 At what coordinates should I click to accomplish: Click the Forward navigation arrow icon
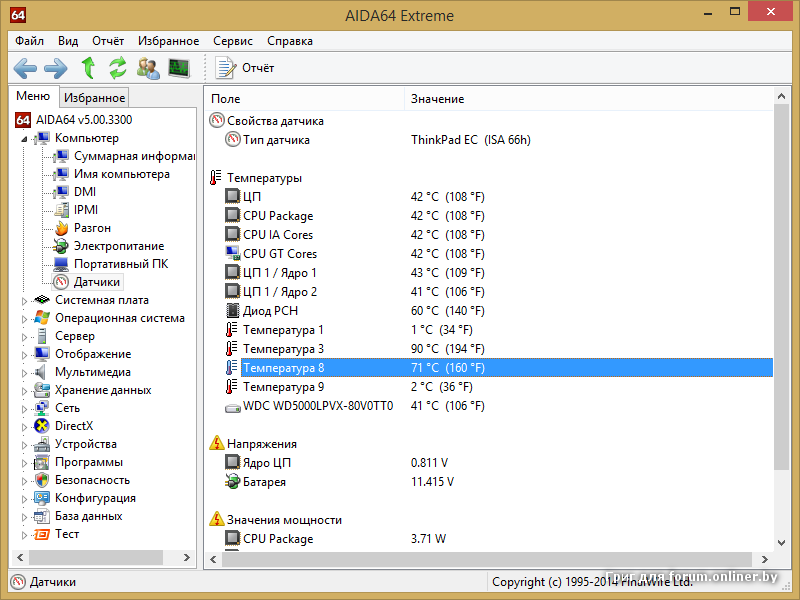click(x=56, y=68)
